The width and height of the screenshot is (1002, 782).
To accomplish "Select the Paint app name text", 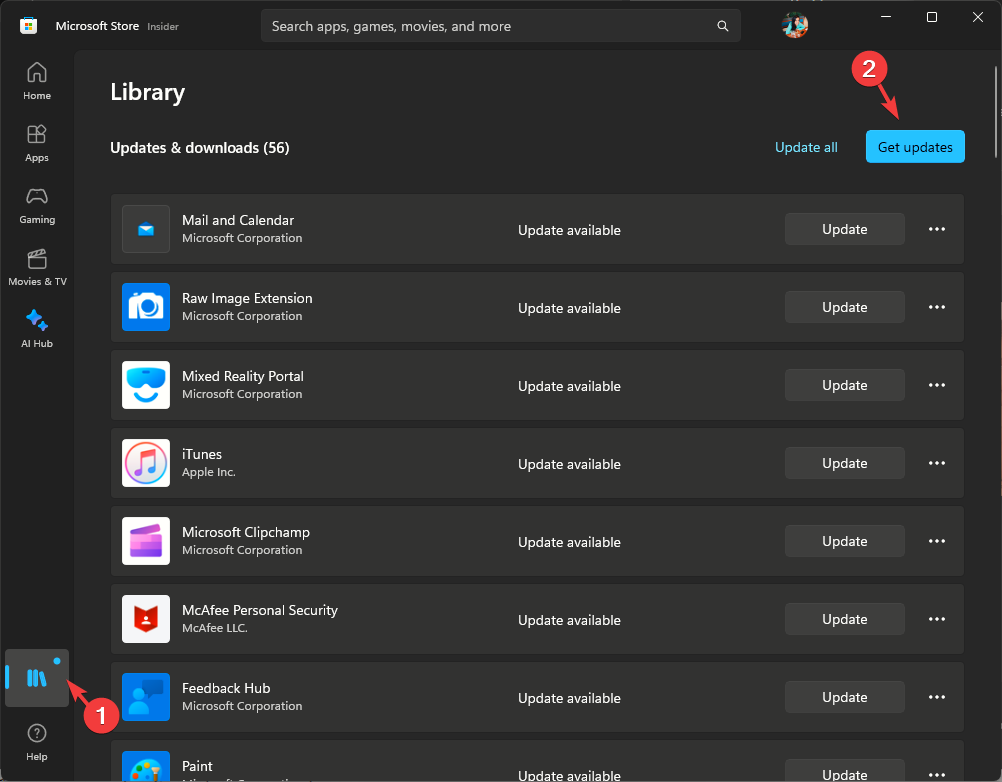I will pos(197,766).
